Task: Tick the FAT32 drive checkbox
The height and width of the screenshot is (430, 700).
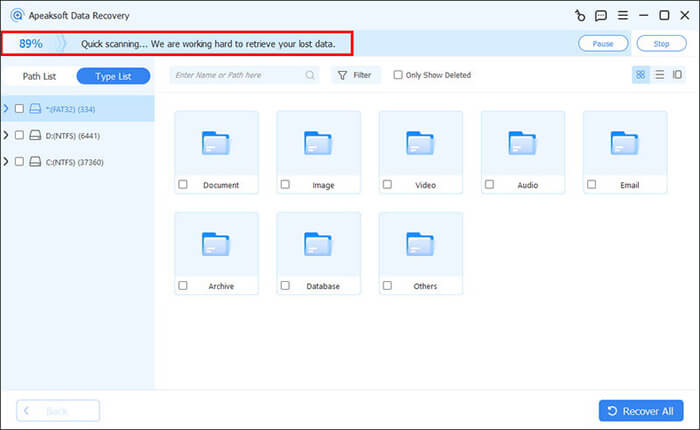Action: pyautogui.click(x=19, y=109)
